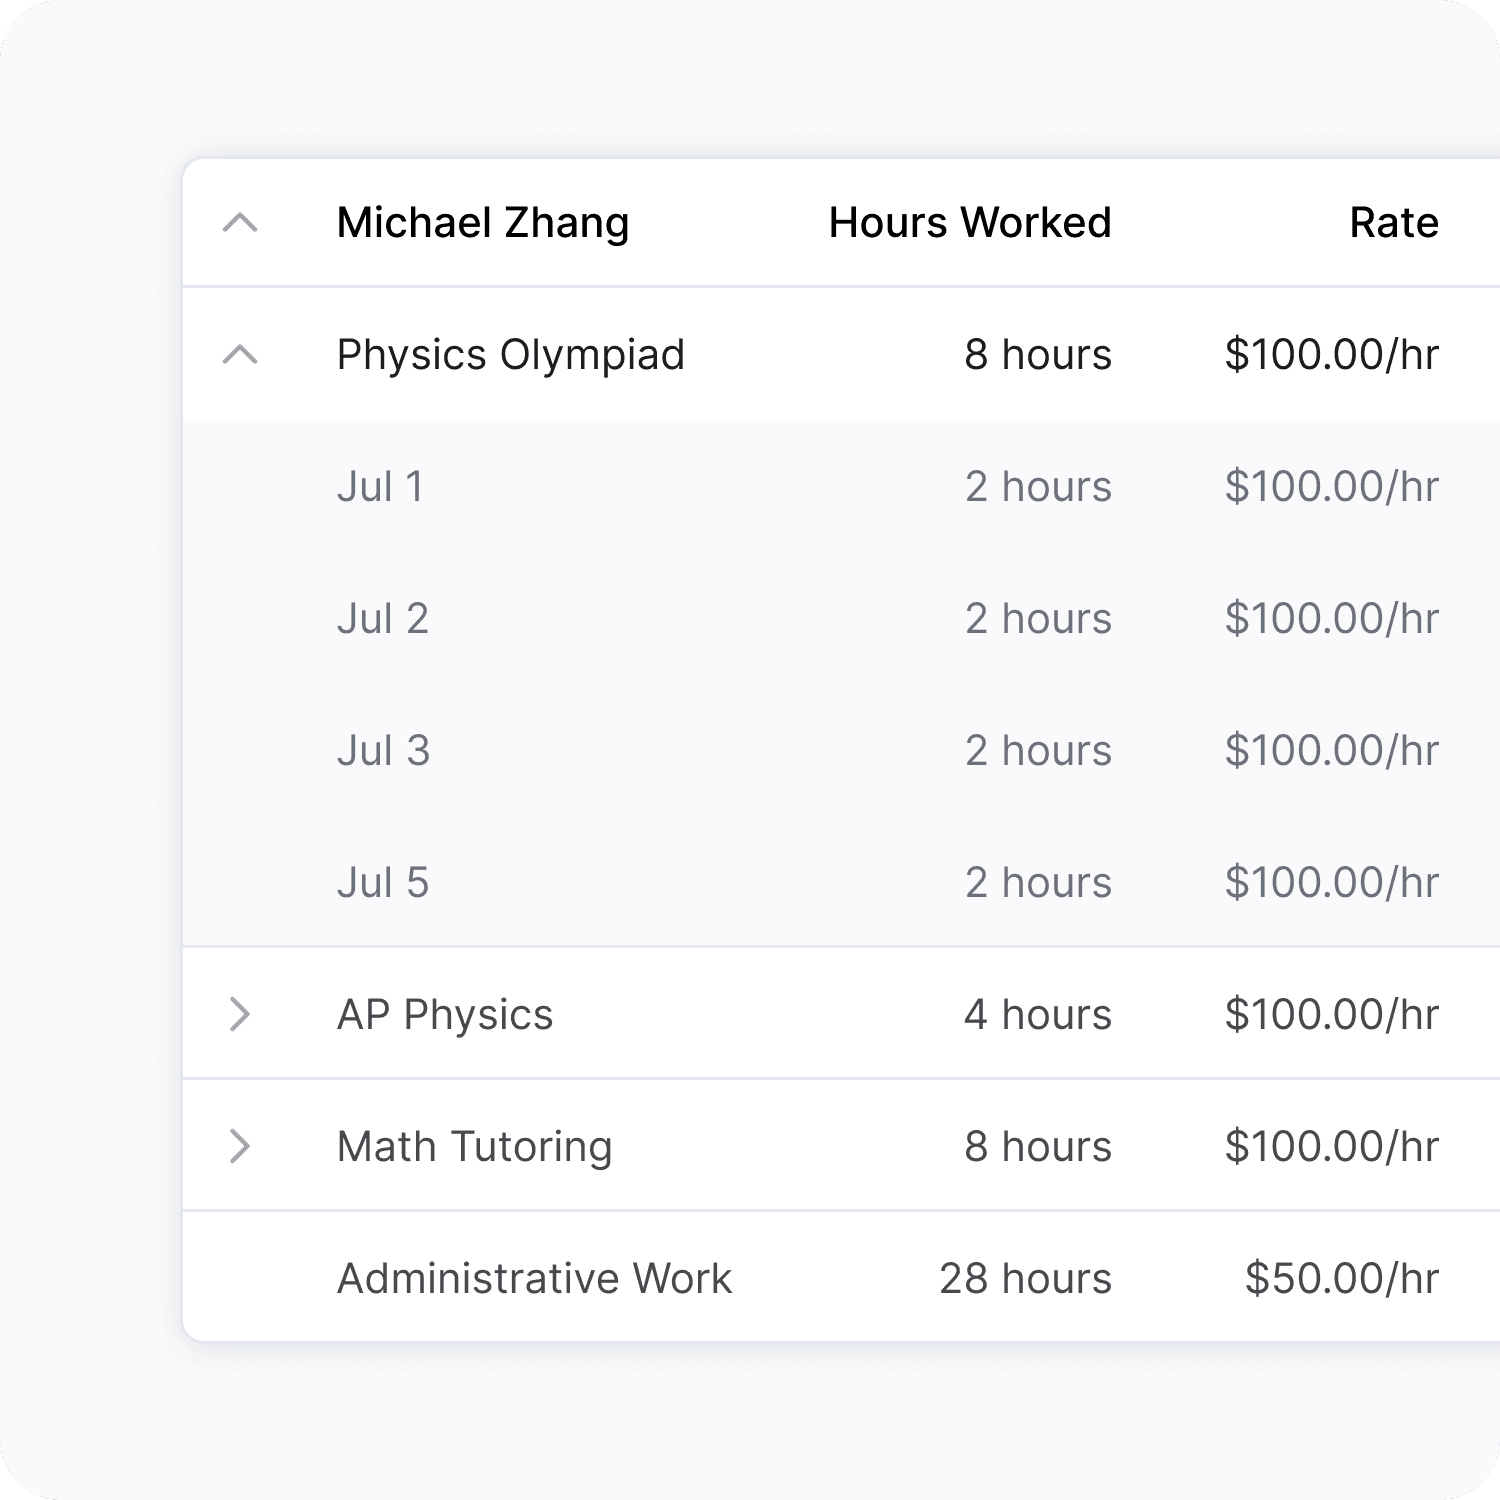The width and height of the screenshot is (1500, 1500).
Task: Collapse the Physics Olympiad row chevron
Action: click(240, 355)
